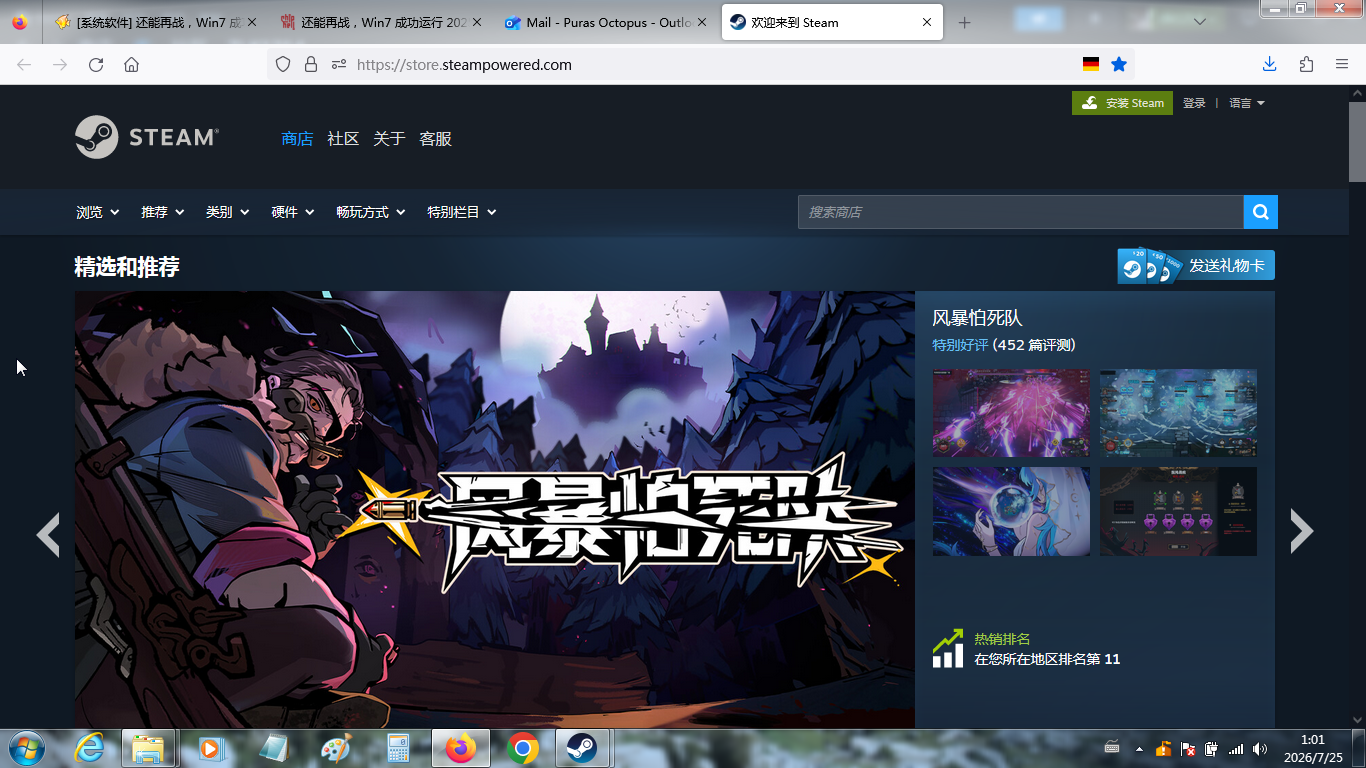
Task: Click the 登录 login link
Action: tap(1194, 103)
